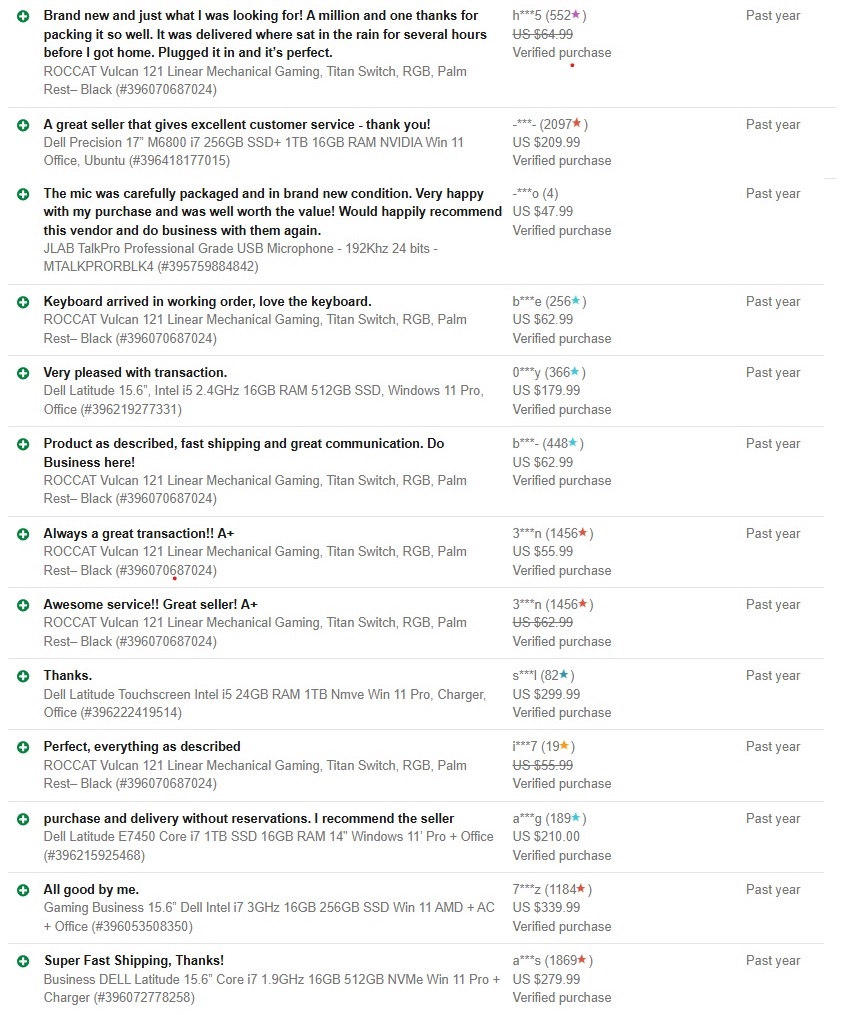Click the yellow star beside i***7 (19)
This screenshot has width=845, height=1015.
[564, 747]
